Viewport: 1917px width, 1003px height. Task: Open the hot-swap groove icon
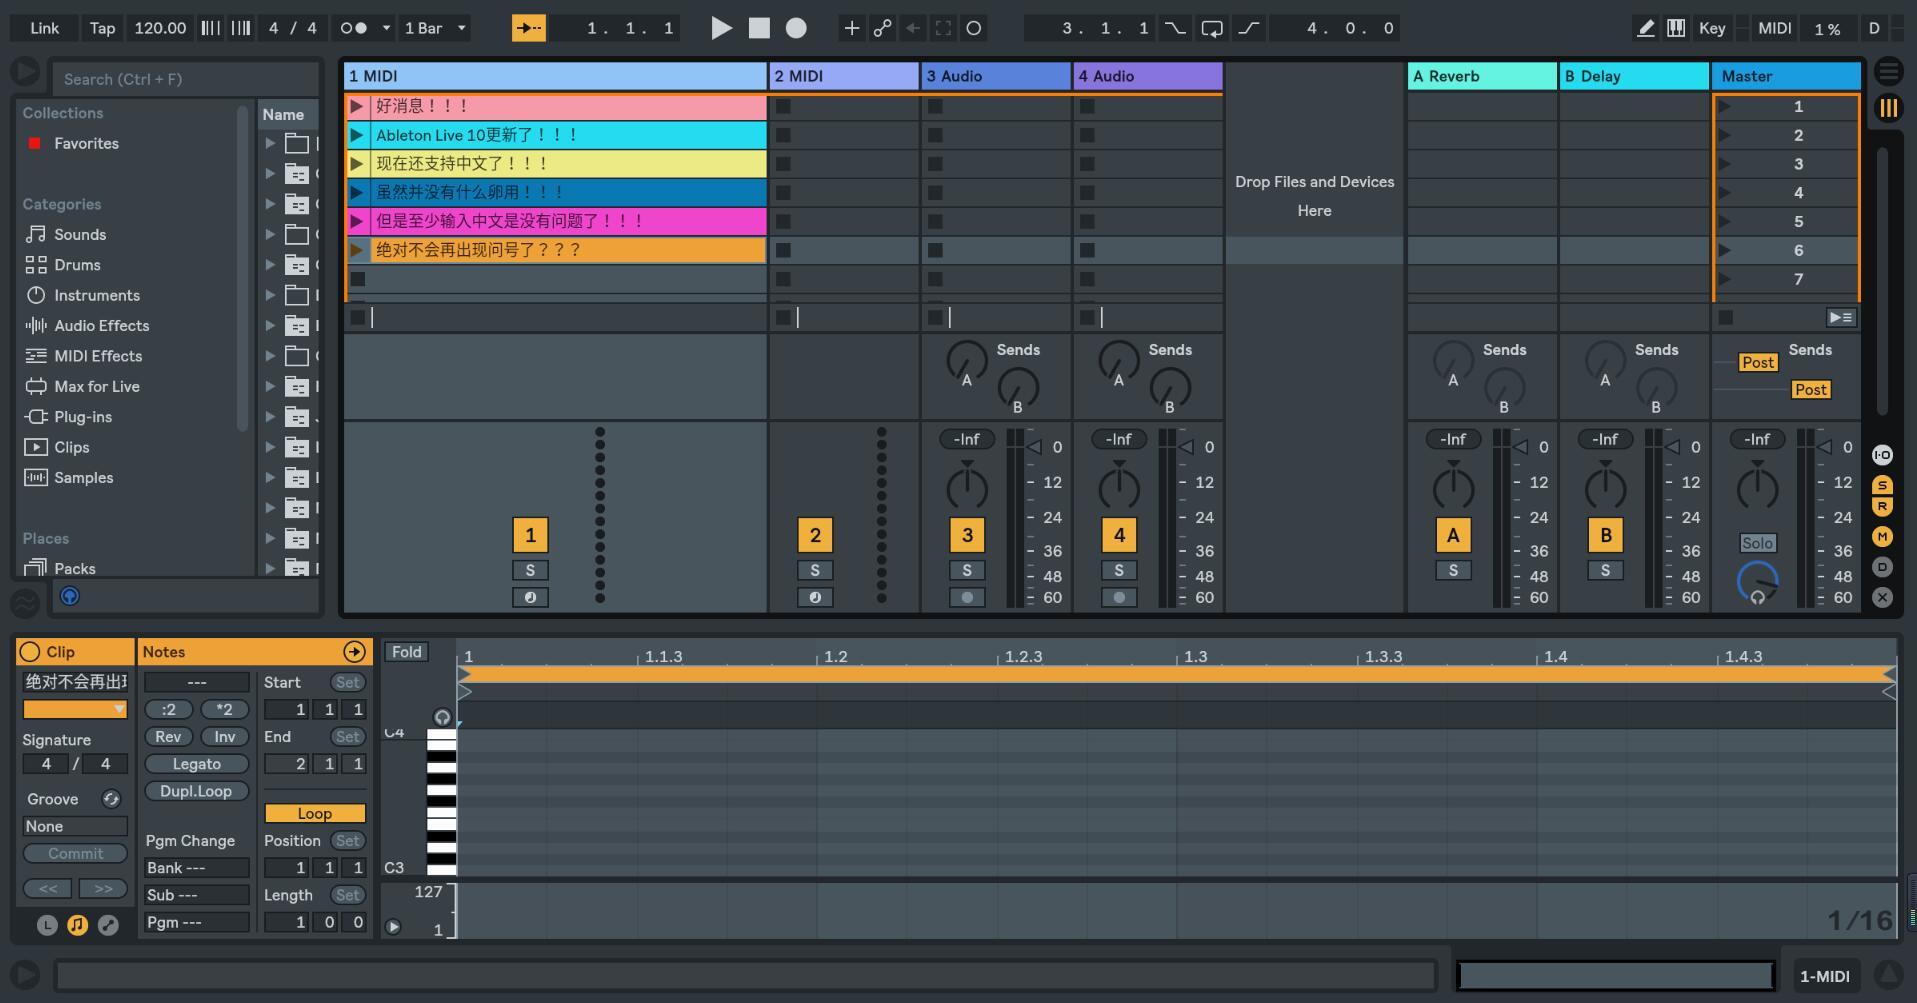(x=111, y=799)
